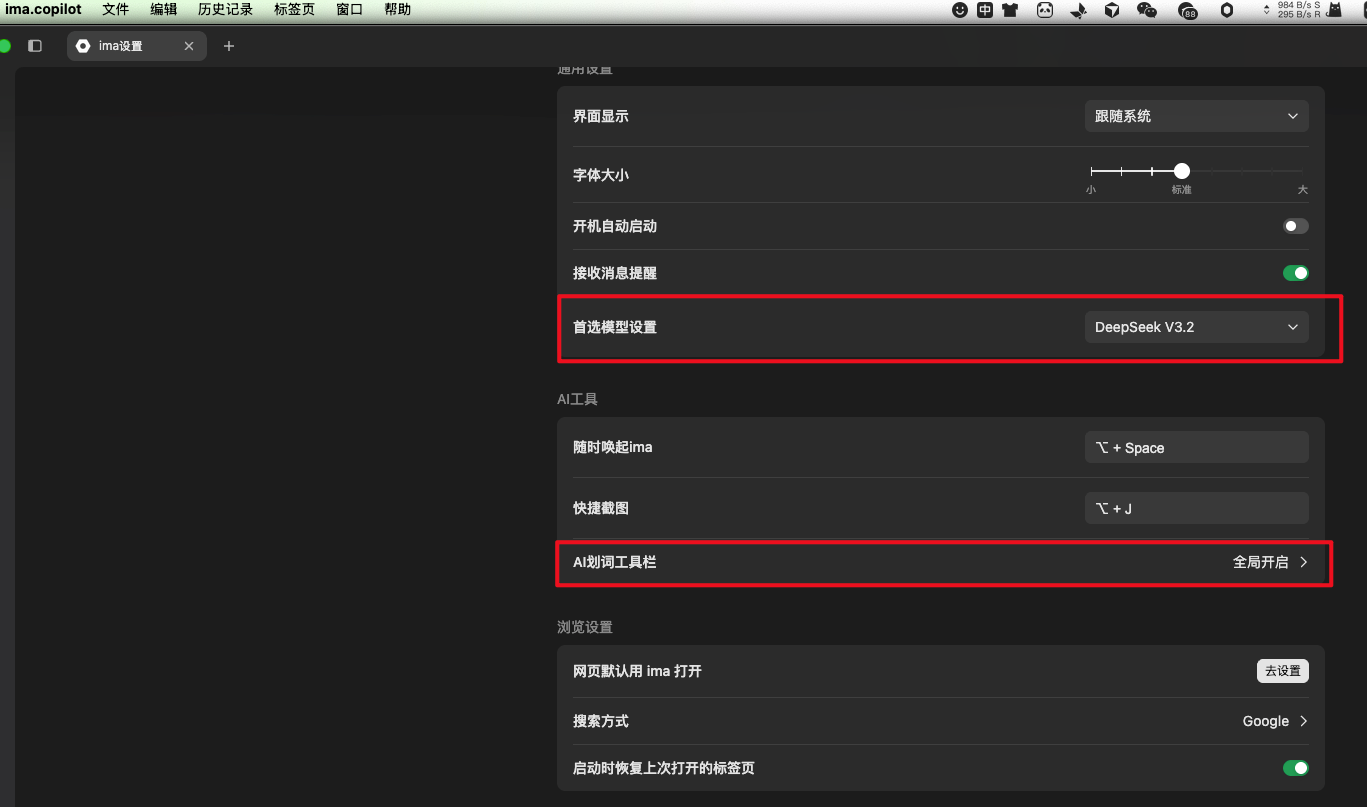This screenshot has height=807, width=1367.
Task: Select the ima设置 tab
Action: click(x=122, y=46)
